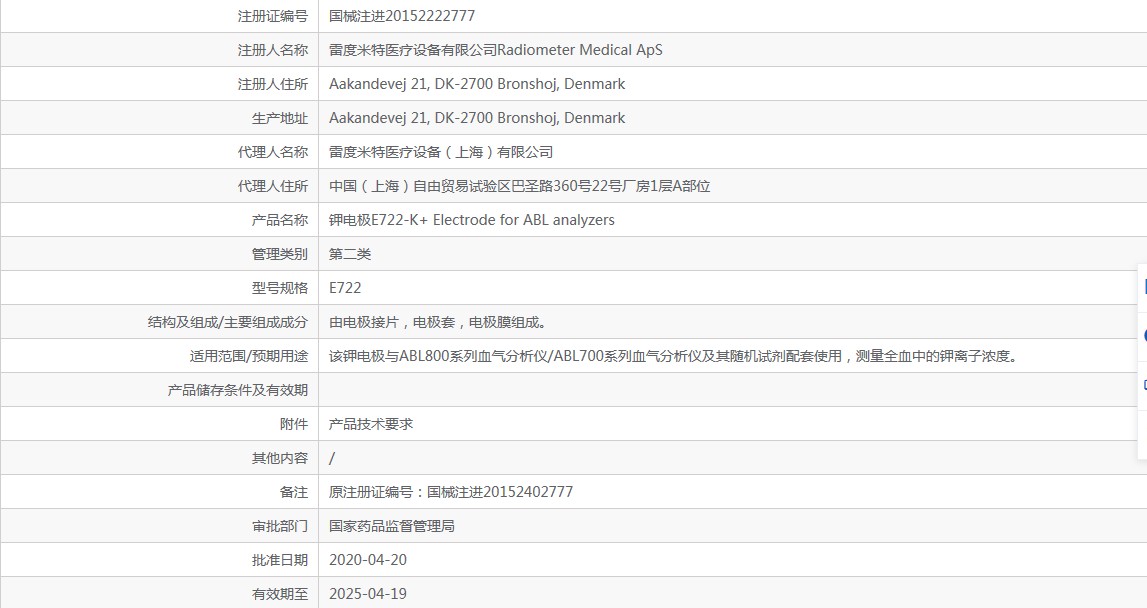Click the 注册人名称 label

(272, 50)
